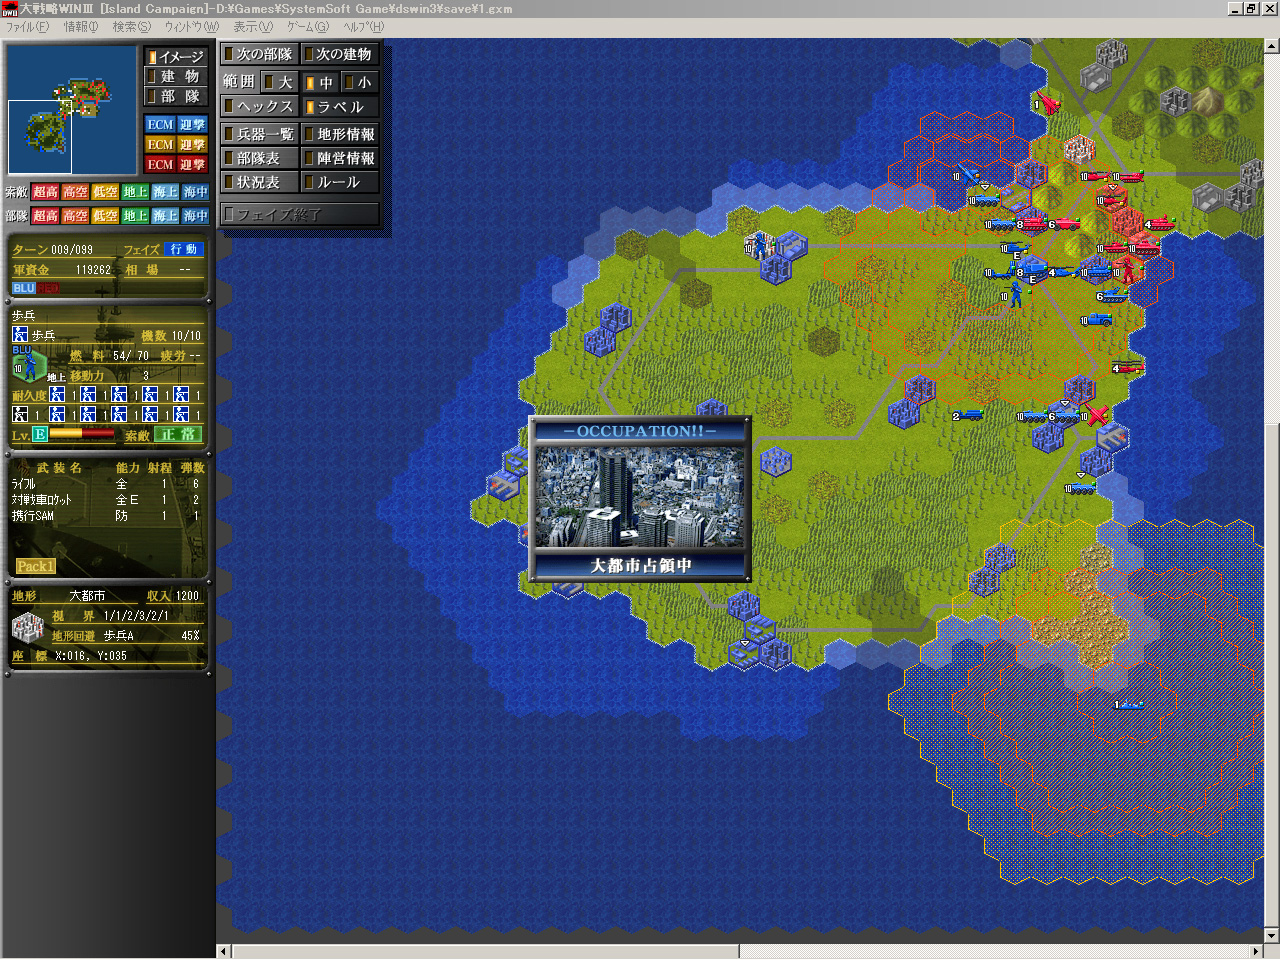Select the red X-shaped aircraft near the airport
Image resolution: width=1280 pixels, height=960 pixels.
[1097, 415]
